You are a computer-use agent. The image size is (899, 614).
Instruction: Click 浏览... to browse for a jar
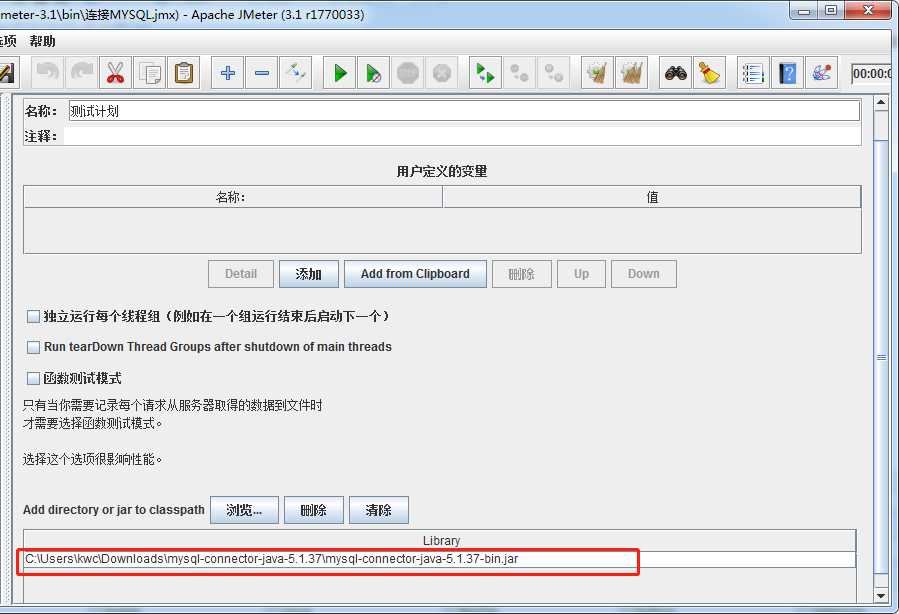point(244,510)
